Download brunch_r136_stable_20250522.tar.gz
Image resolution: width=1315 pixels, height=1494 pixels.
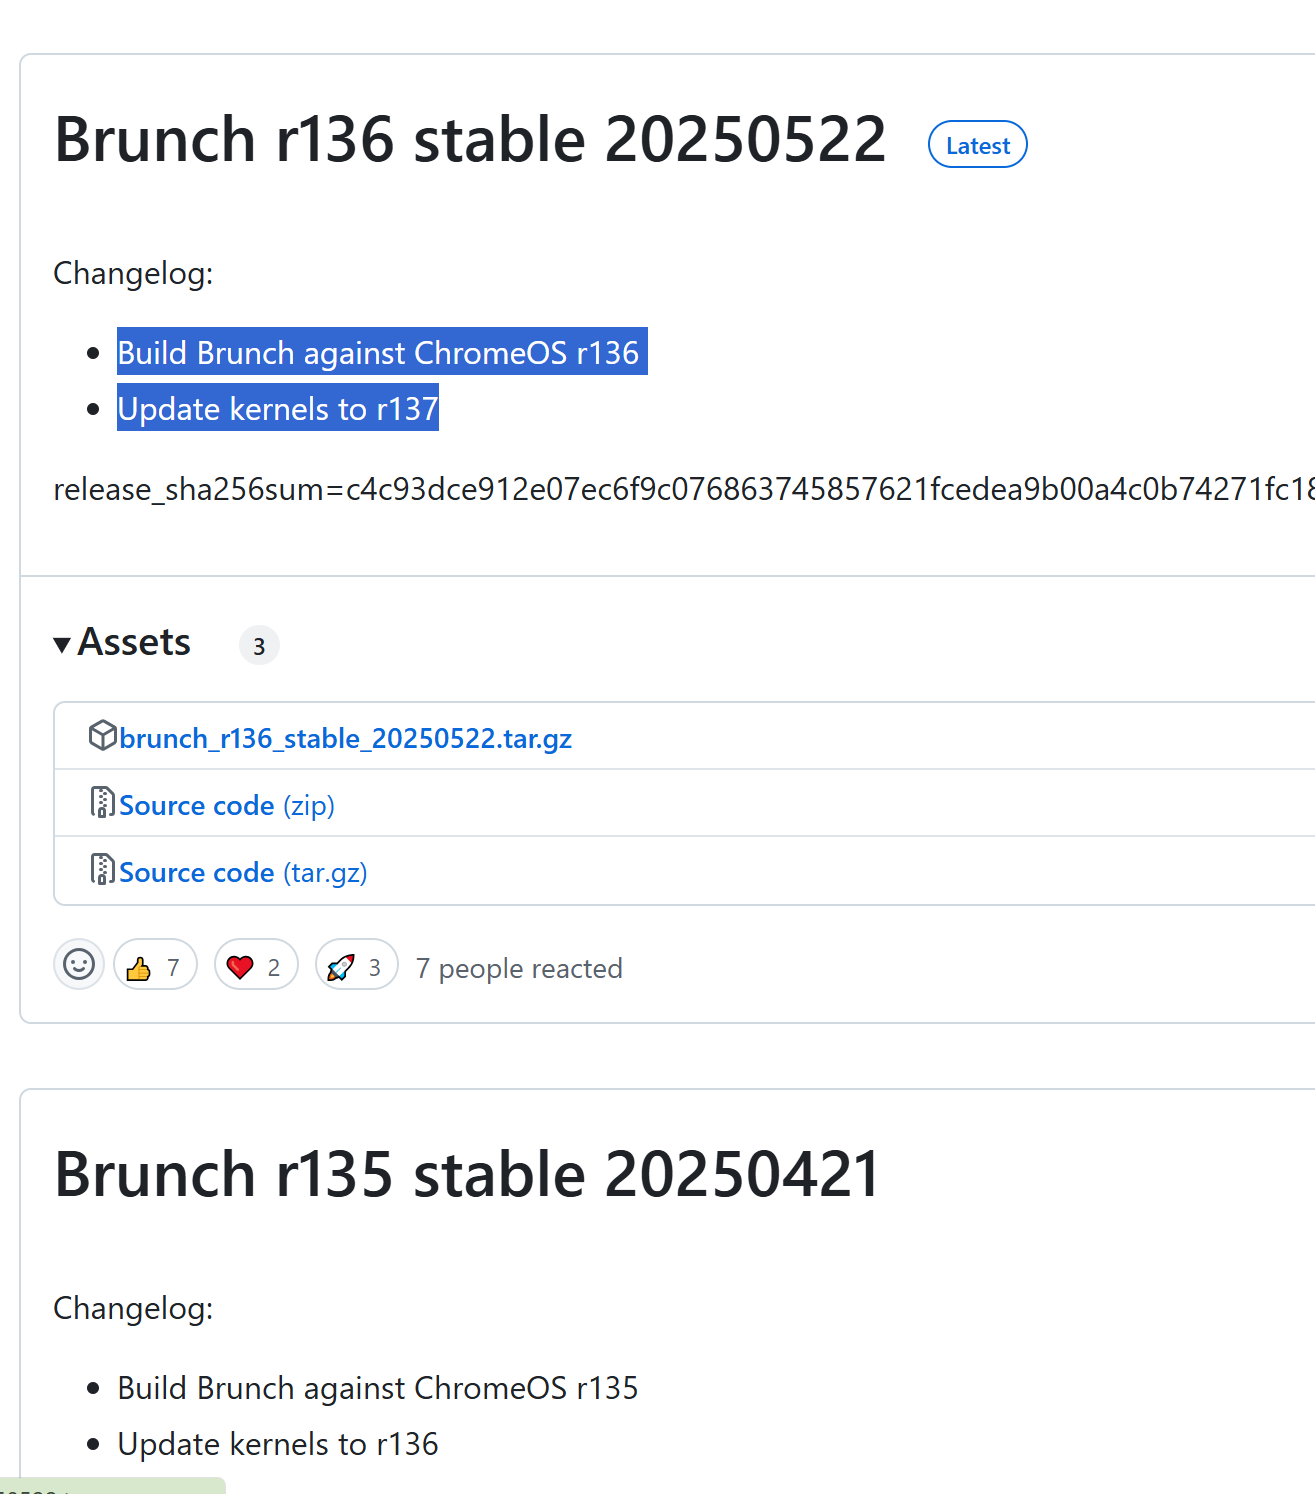[345, 738]
